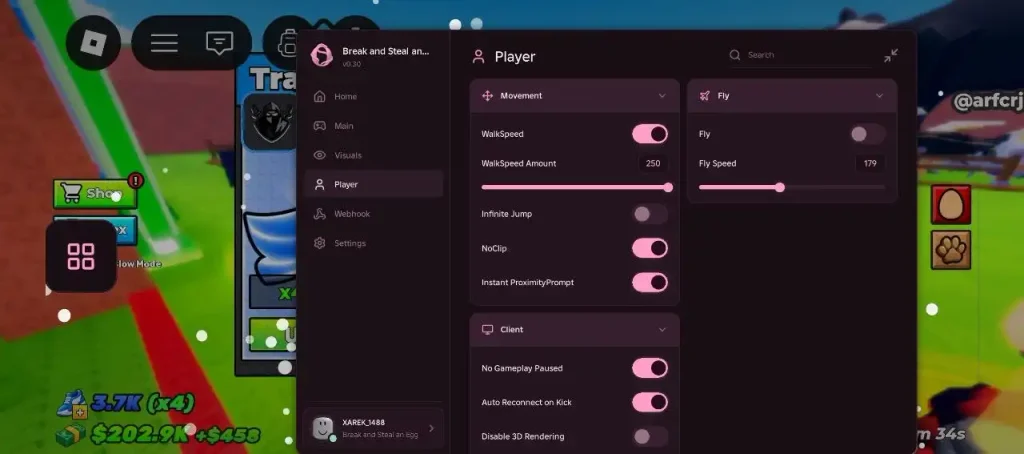Toggle No Gameplay Paused off
The image size is (1024, 454).
point(650,368)
